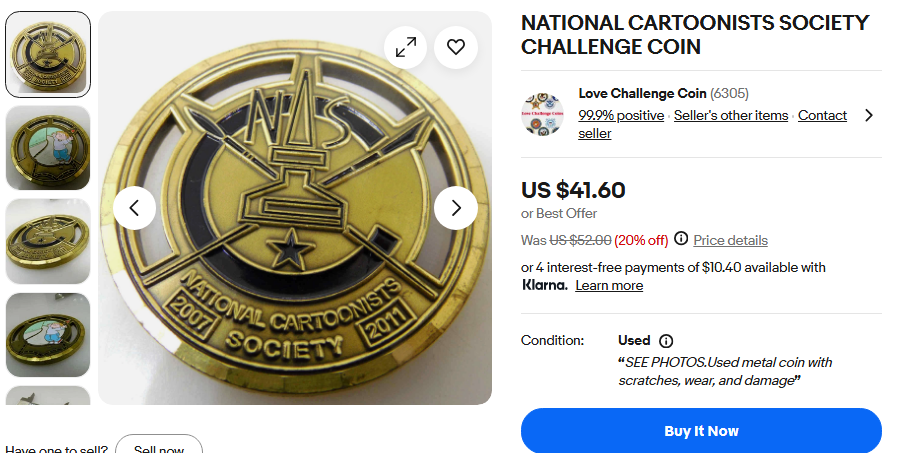Select the first coin front thumbnail
The height and width of the screenshot is (453, 900).
(48, 54)
